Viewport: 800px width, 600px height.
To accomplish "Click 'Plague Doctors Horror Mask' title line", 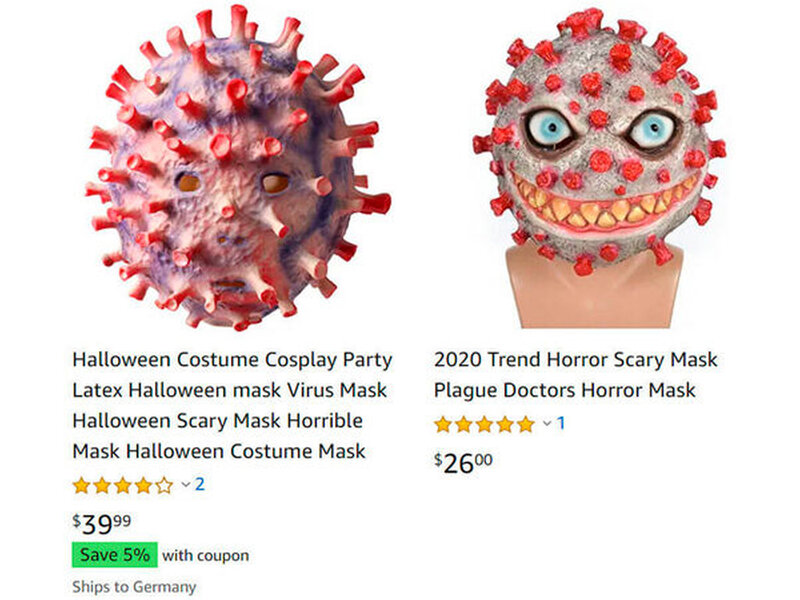I will [564, 390].
